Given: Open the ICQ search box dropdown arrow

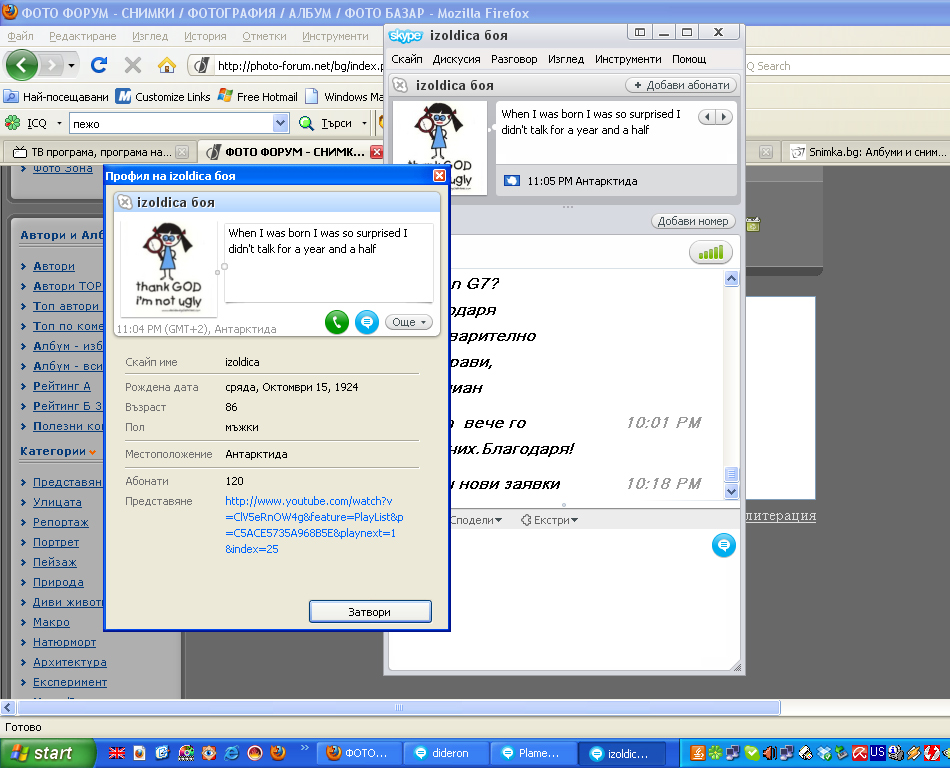Looking at the screenshot, I should [280, 123].
